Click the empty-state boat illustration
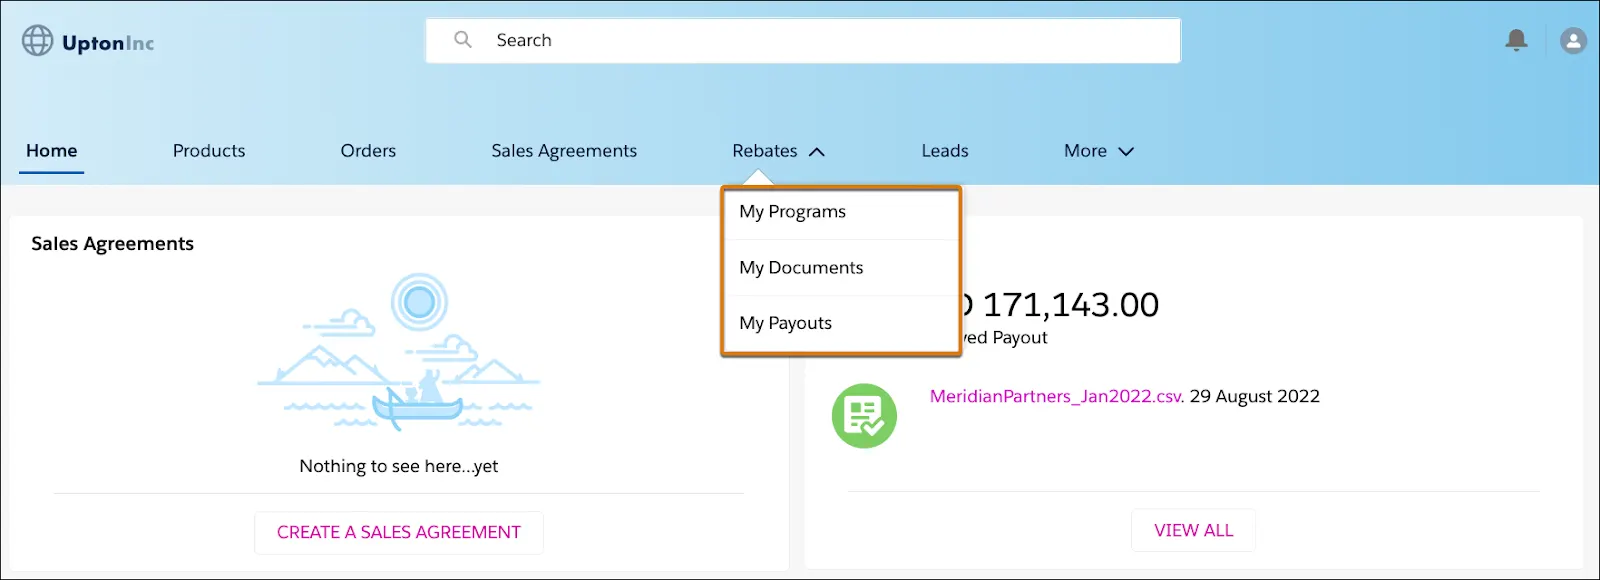 tap(399, 352)
